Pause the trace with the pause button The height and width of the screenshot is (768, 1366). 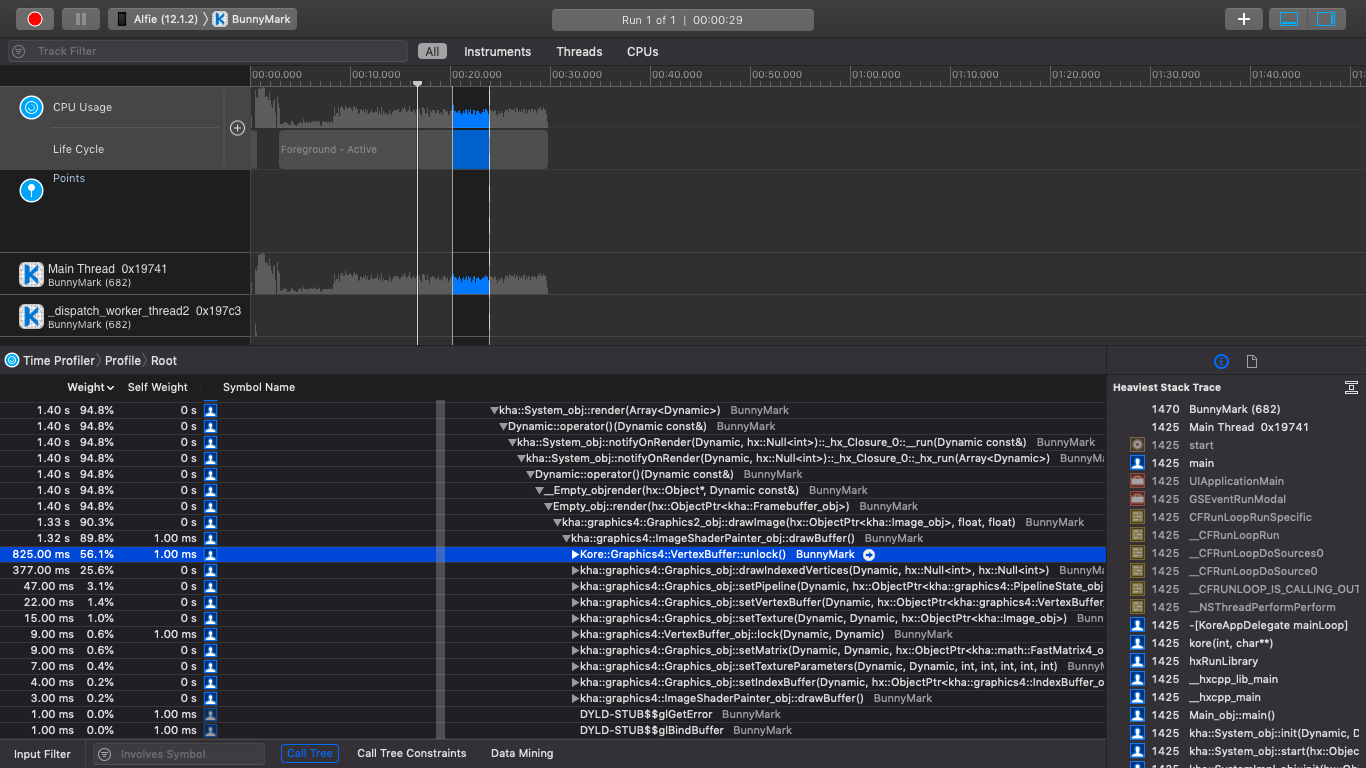[x=81, y=19]
